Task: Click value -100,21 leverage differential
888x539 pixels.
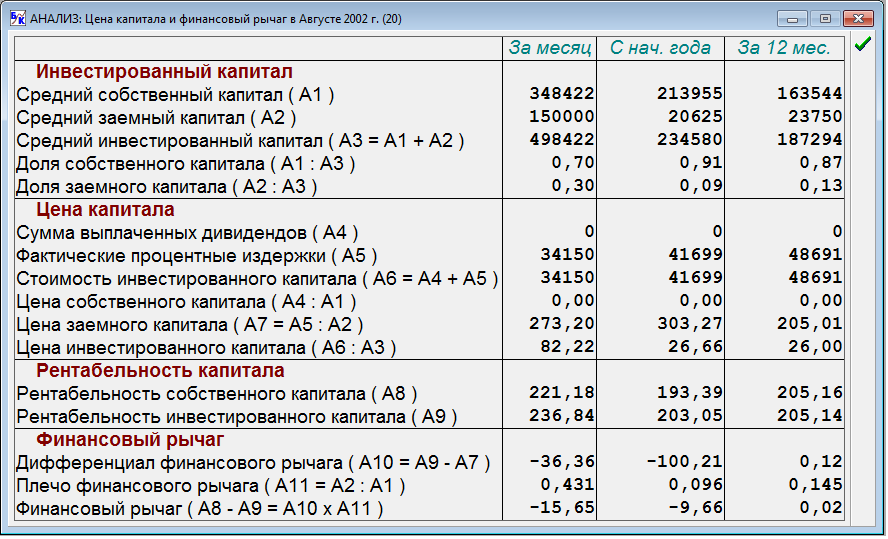Action: click(x=685, y=462)
